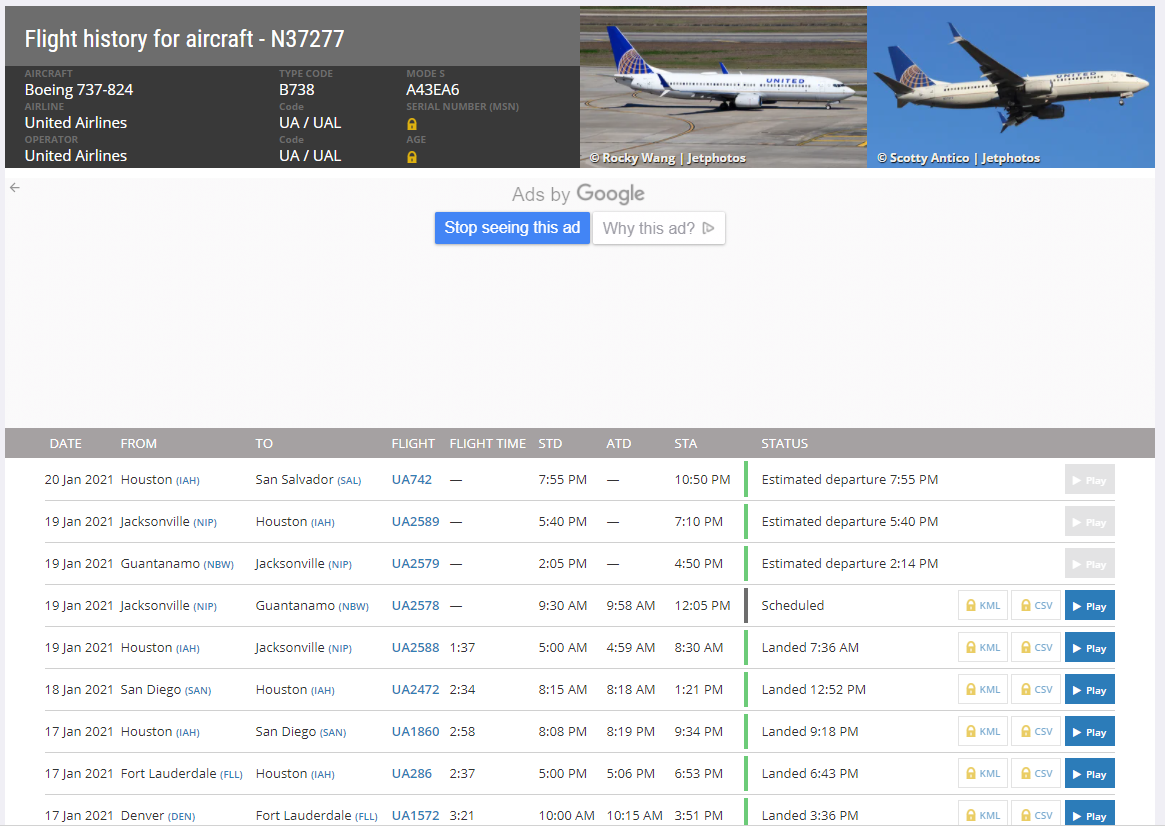
Task: Click Stop seeing this ad button
Action: [512, 228]
